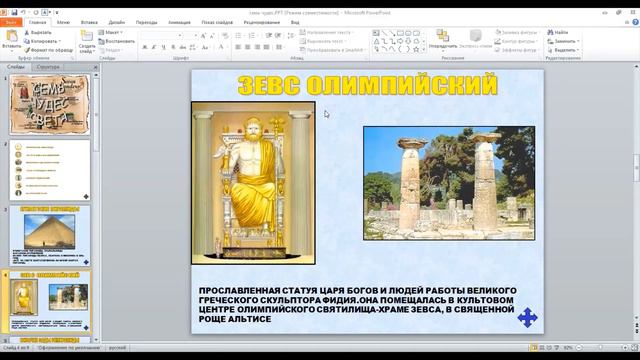Click the font color A icon
The height and width of the screenshot is (360, 640).
[x=221, y=47]
